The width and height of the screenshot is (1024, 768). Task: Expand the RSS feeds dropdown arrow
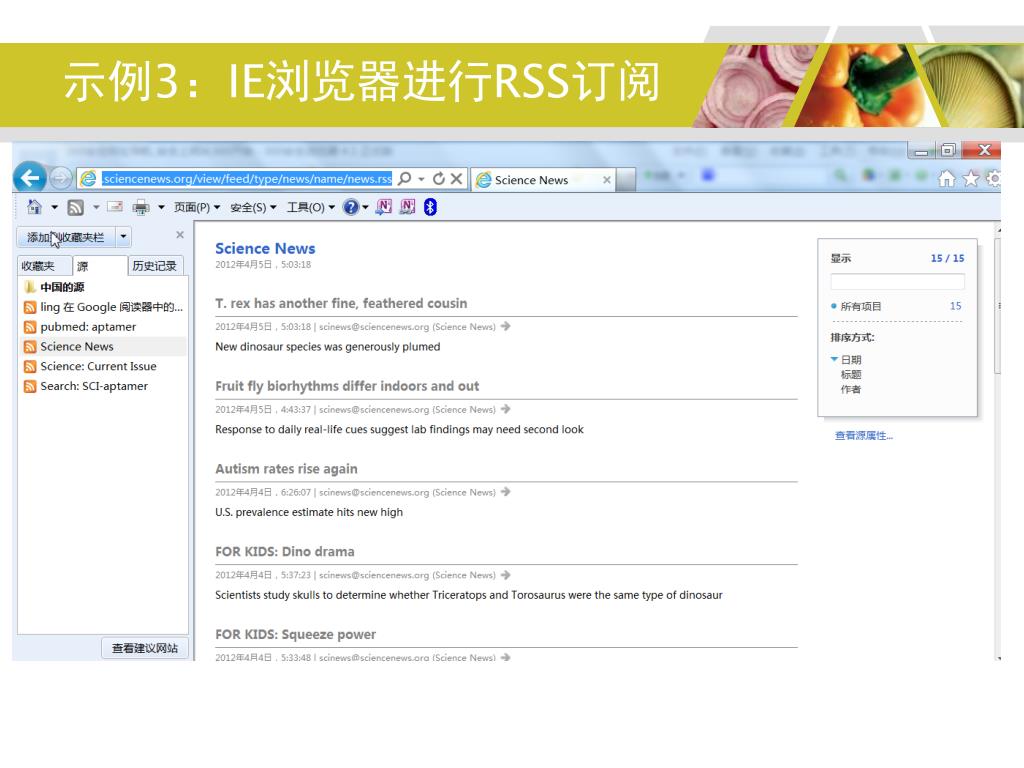tap(96, 208)
